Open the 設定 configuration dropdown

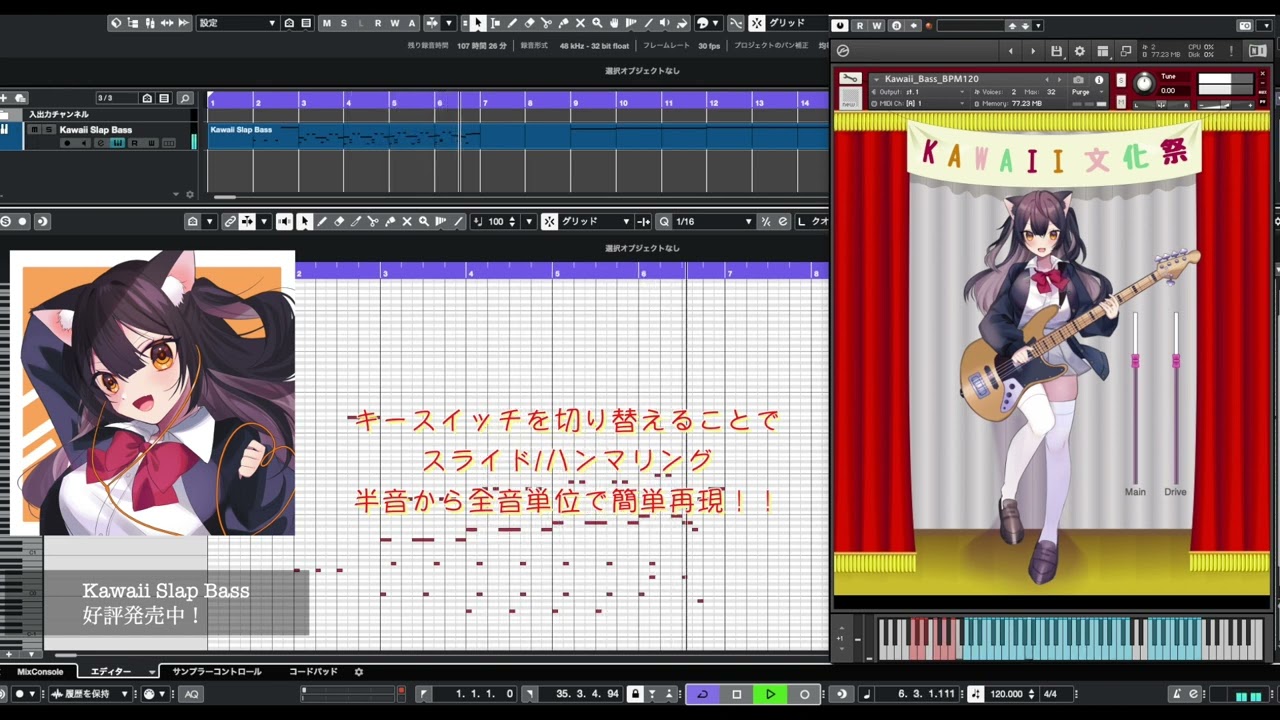tap(237, 23)
